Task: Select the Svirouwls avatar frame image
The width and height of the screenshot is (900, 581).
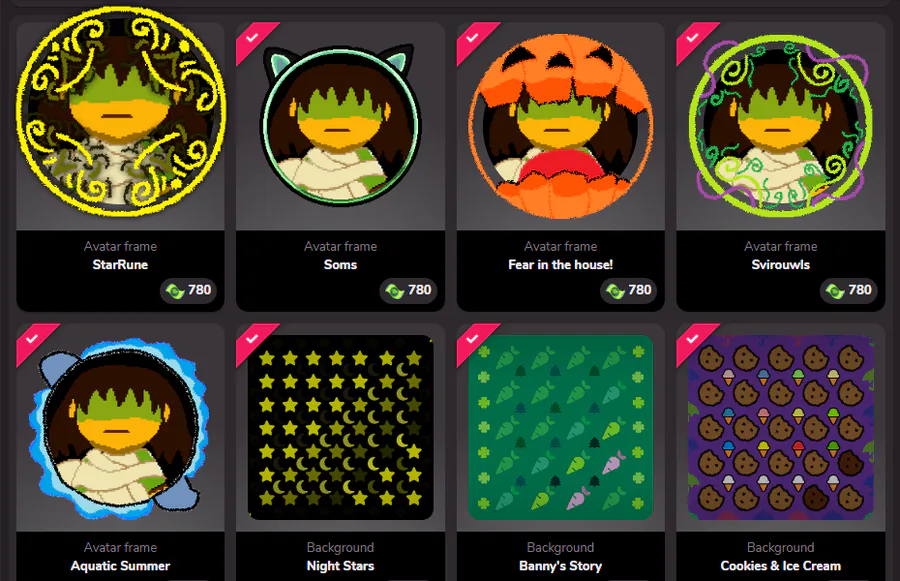Action: click(x=781, y=122)
